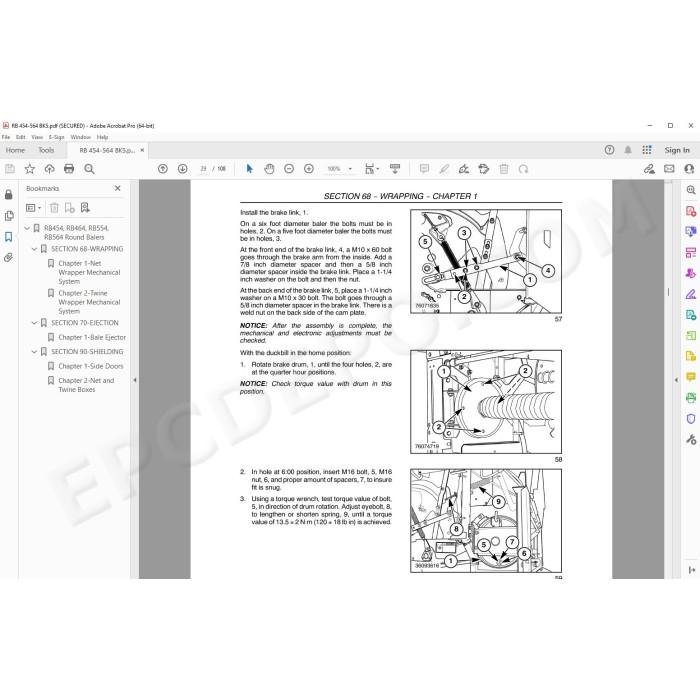Close the Bookmarks panel
The image size is (700, 700).
[117, 188]
